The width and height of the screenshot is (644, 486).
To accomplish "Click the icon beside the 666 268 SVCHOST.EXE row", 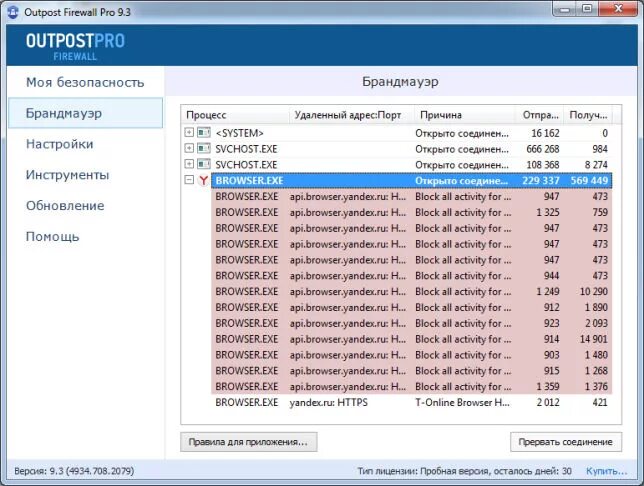I will click(x=204, y=148).
